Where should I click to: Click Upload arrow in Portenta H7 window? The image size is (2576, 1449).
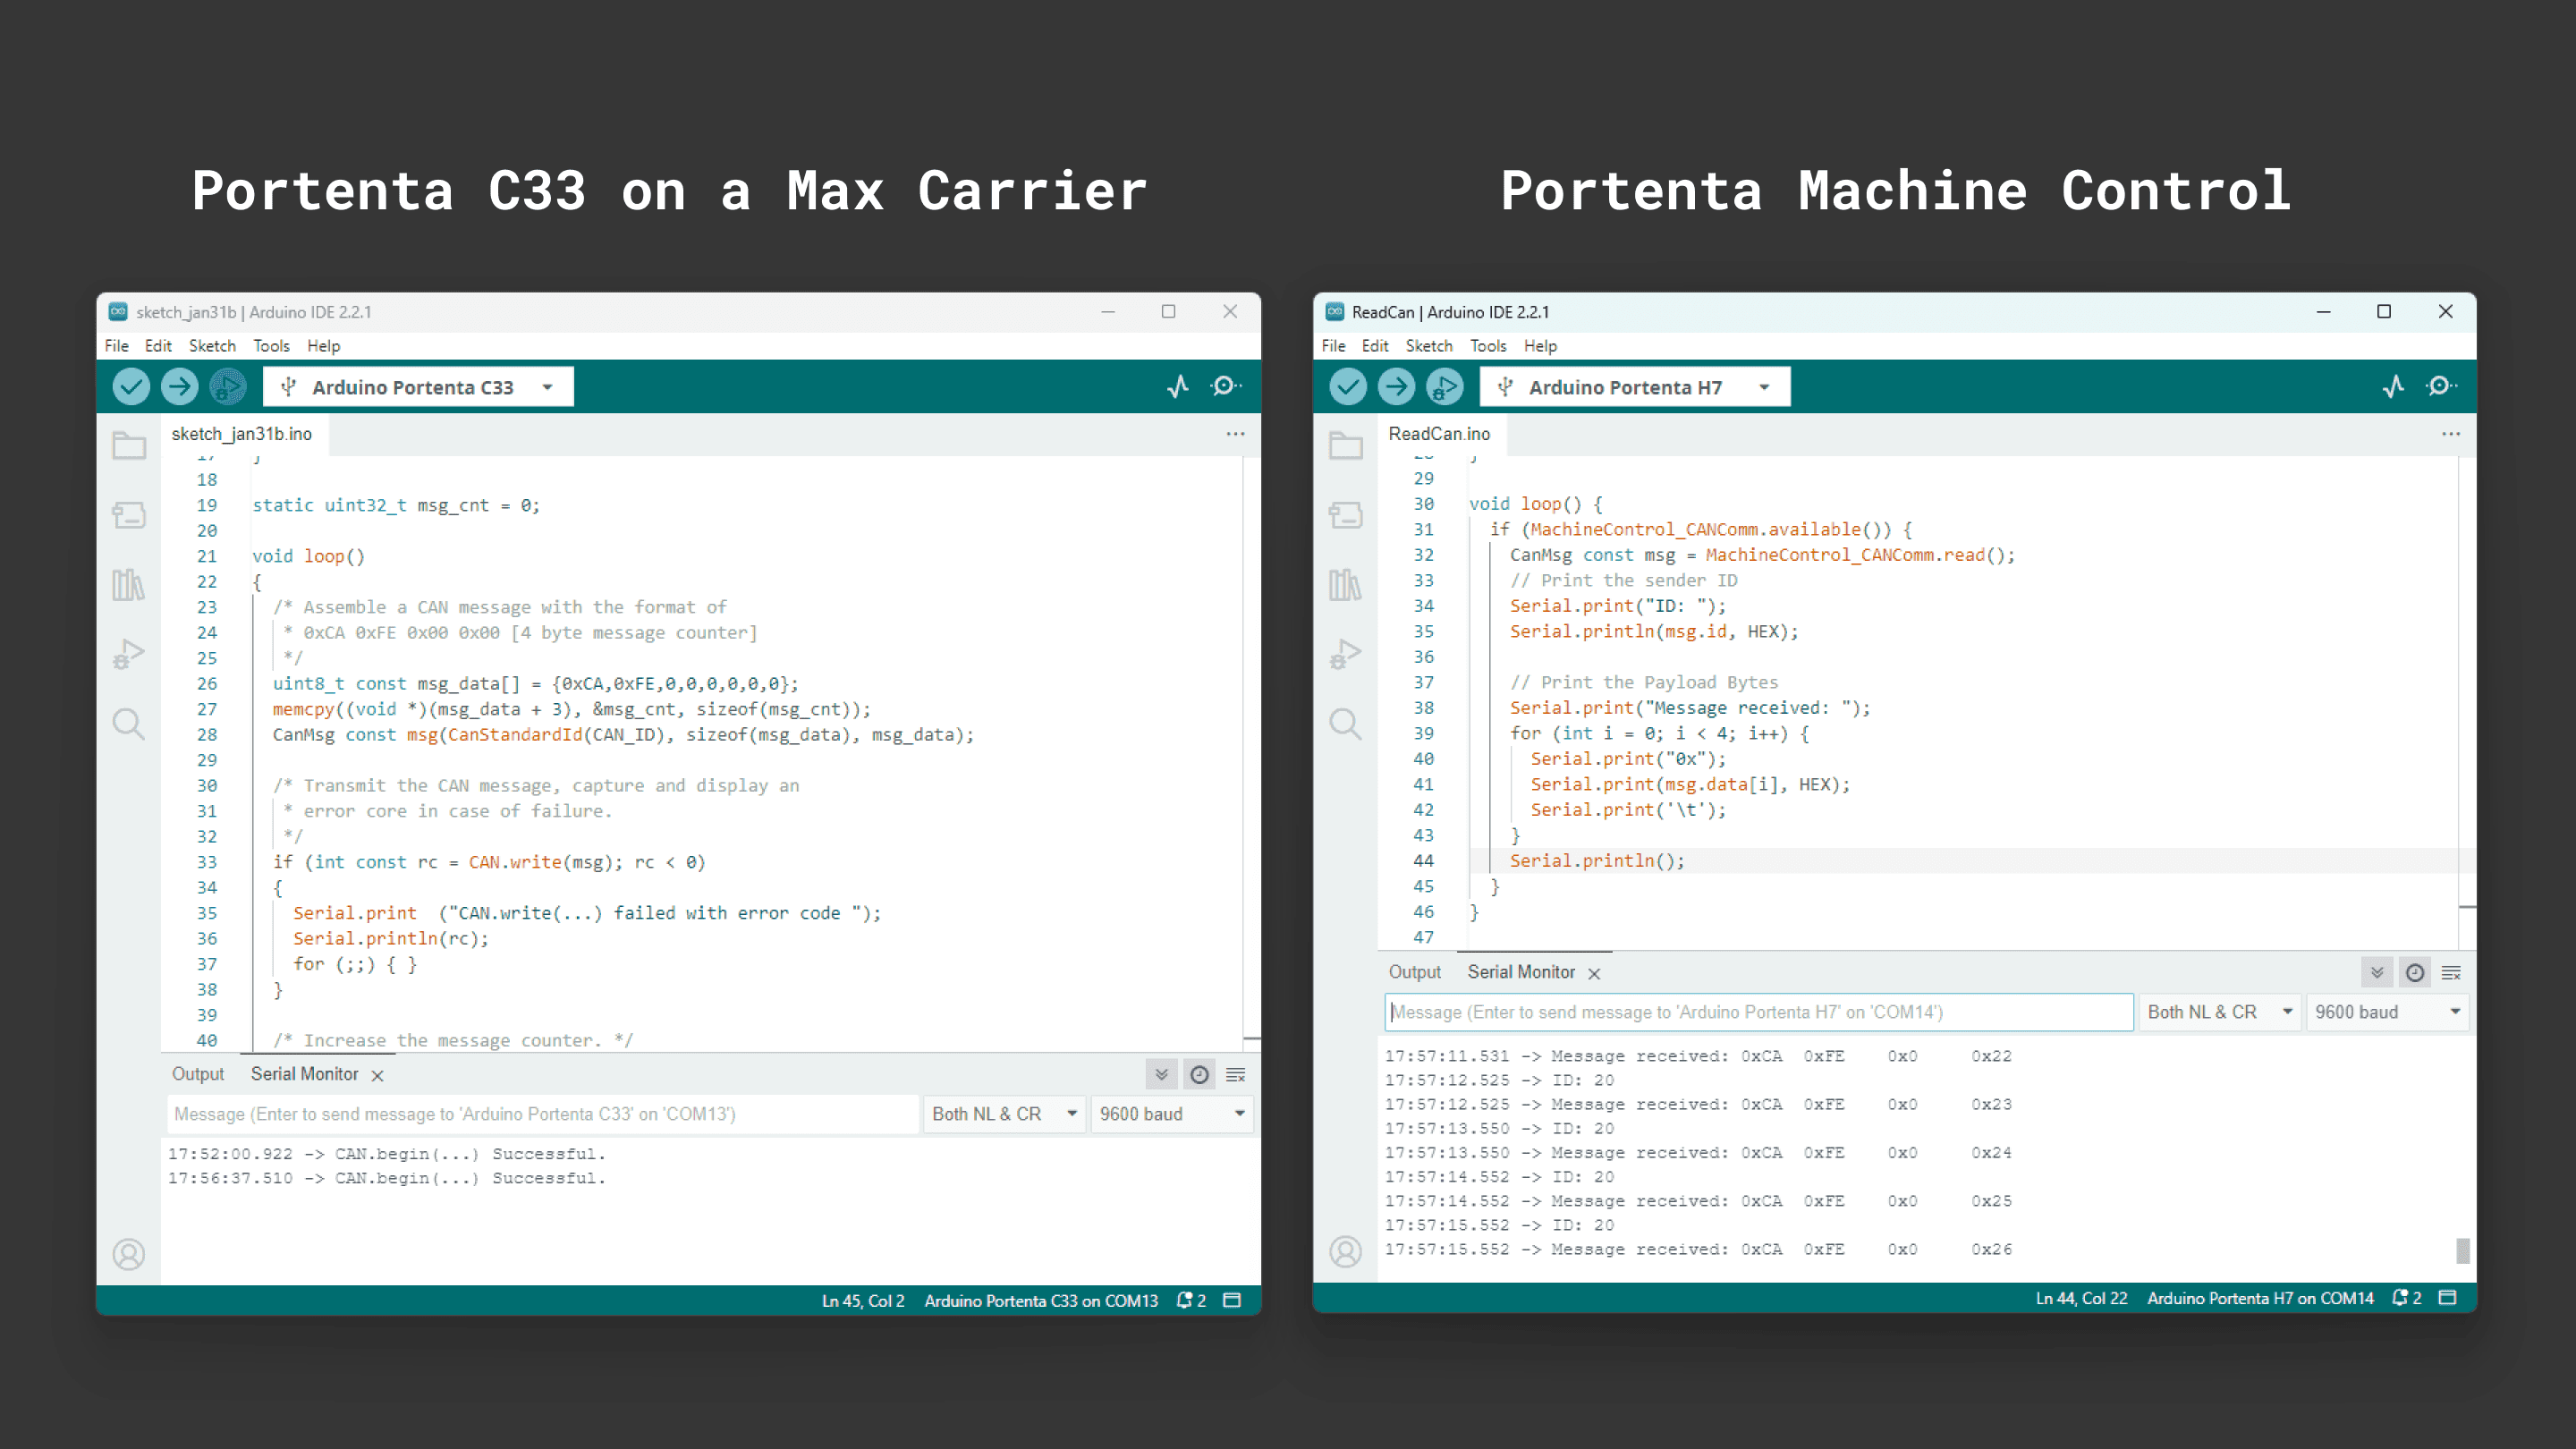click(x=1396, y=387)
